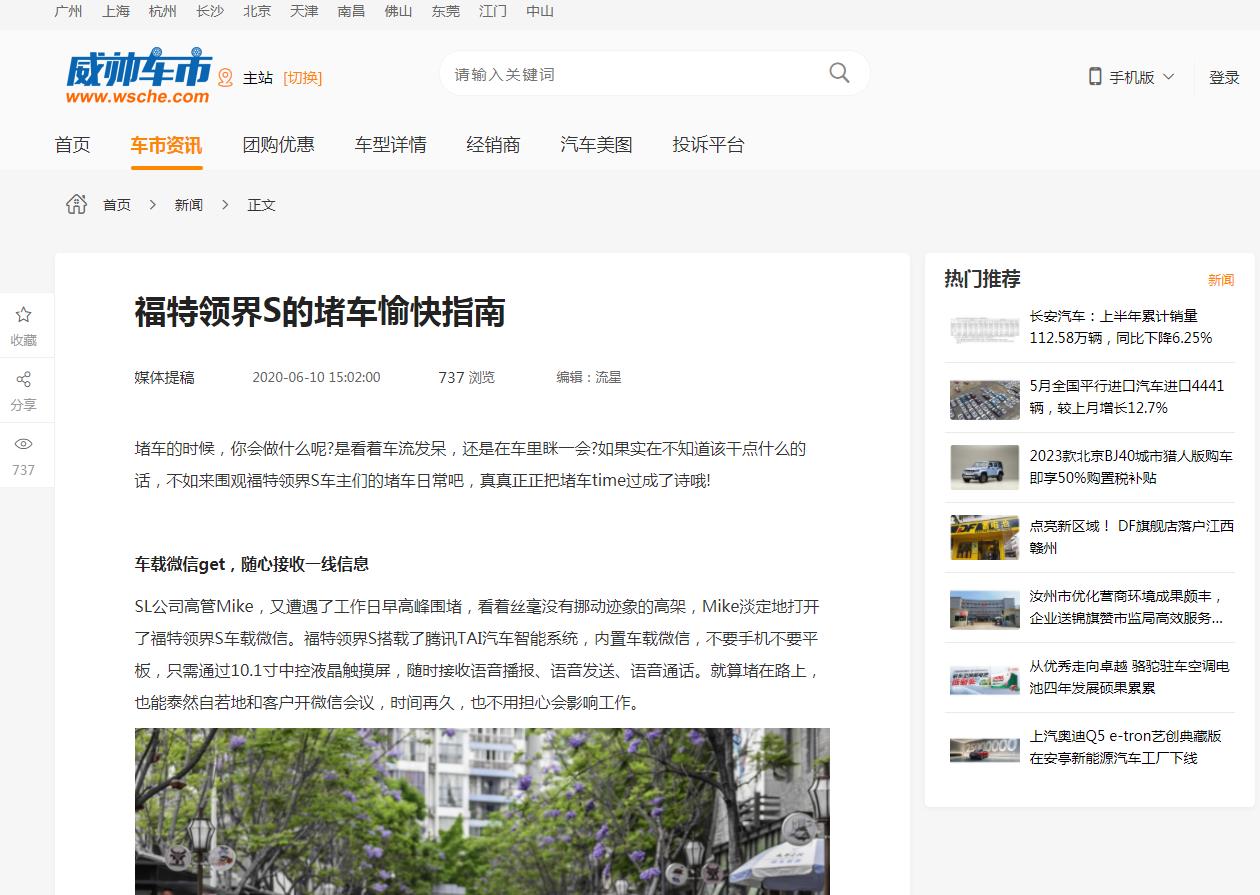The width and height of the screenshot is (1260, 895).
Task: Click the mobile phone icon by 手机版
Action: [x=1095, y=76]
